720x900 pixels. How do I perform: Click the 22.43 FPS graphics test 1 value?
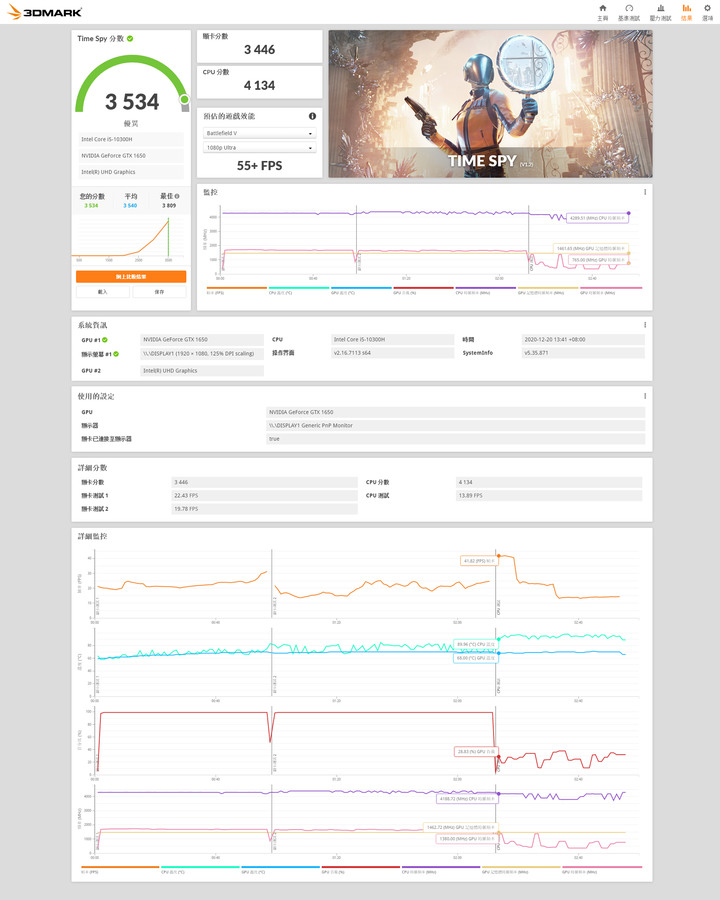pyautogui.click(x=264, y=495)
